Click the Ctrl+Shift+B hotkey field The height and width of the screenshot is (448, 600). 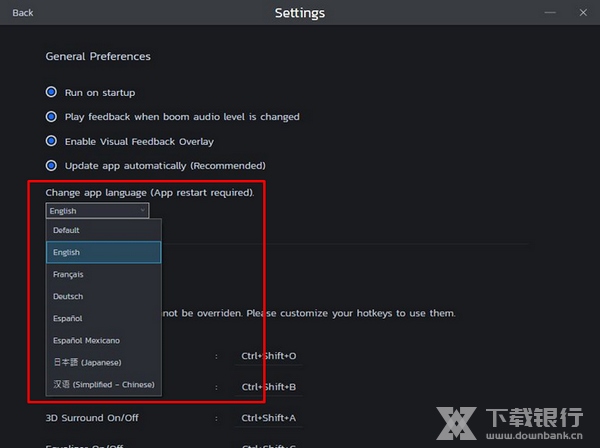(268, 387)
